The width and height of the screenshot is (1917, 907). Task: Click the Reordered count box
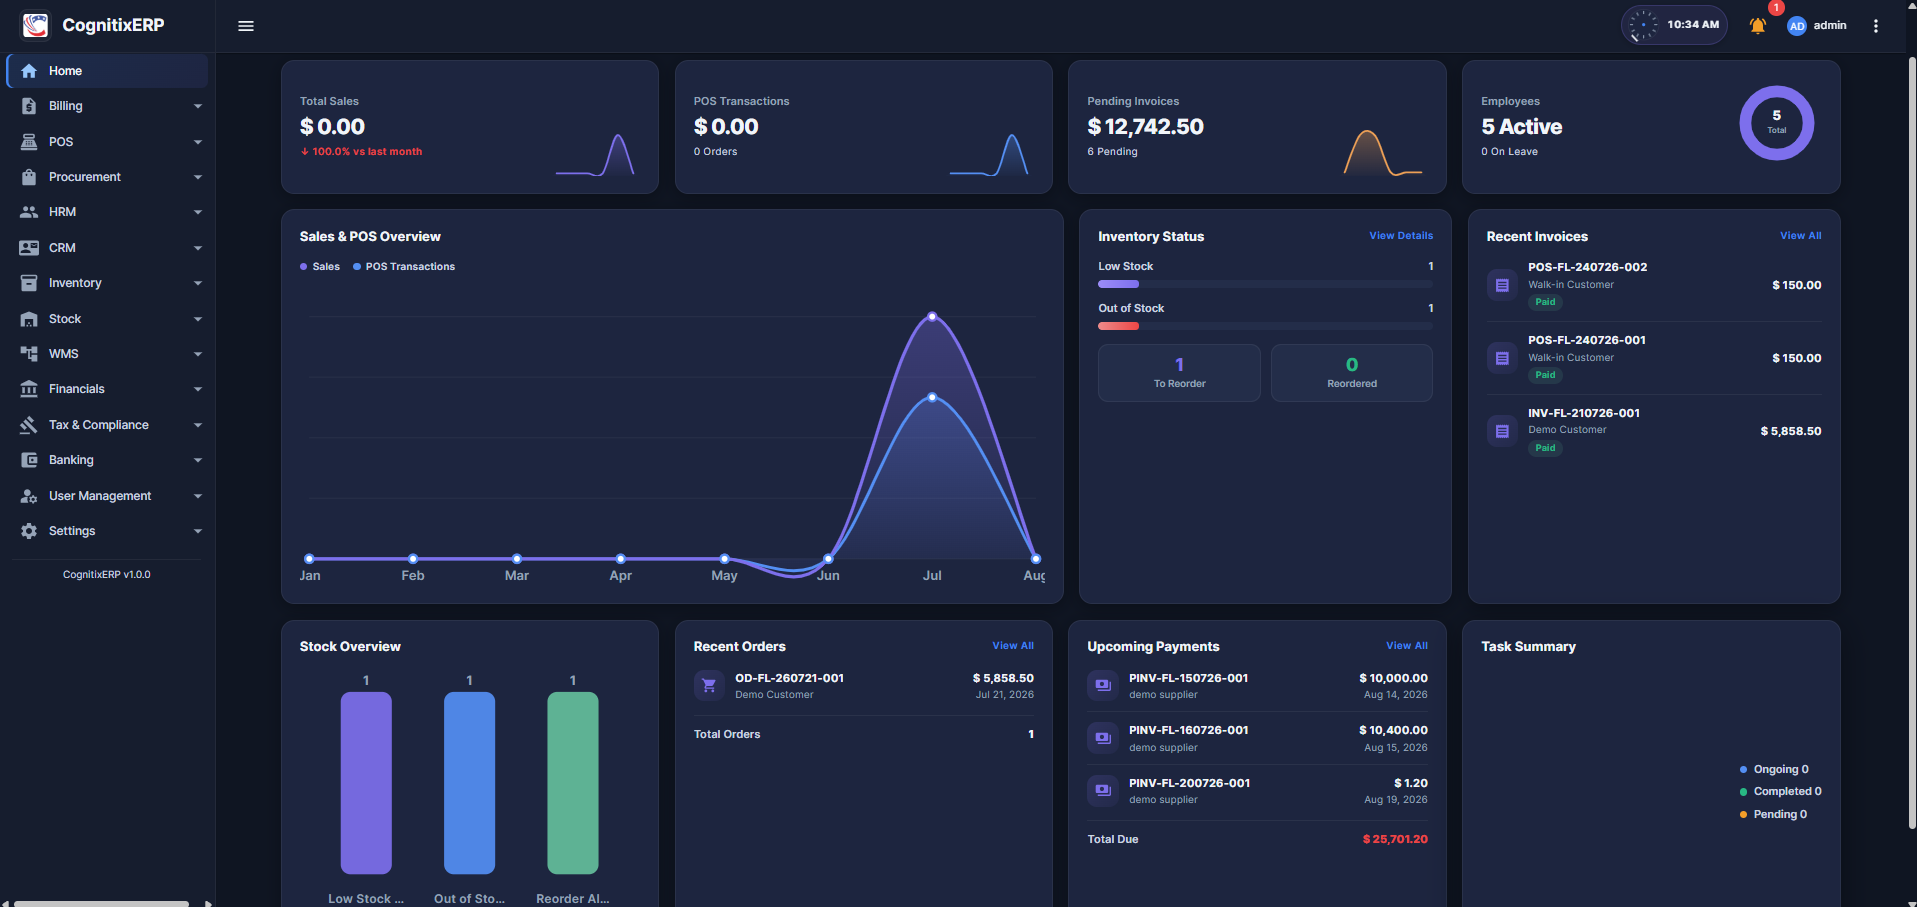(x=1352, y=373)
